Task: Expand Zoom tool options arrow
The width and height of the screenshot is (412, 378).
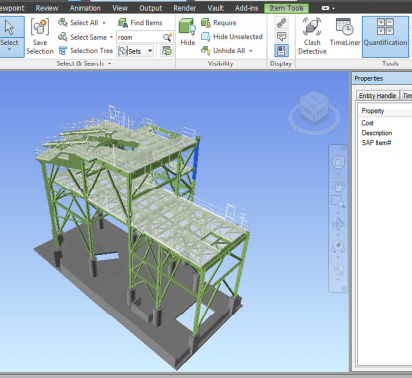Action: pos(338,213)
